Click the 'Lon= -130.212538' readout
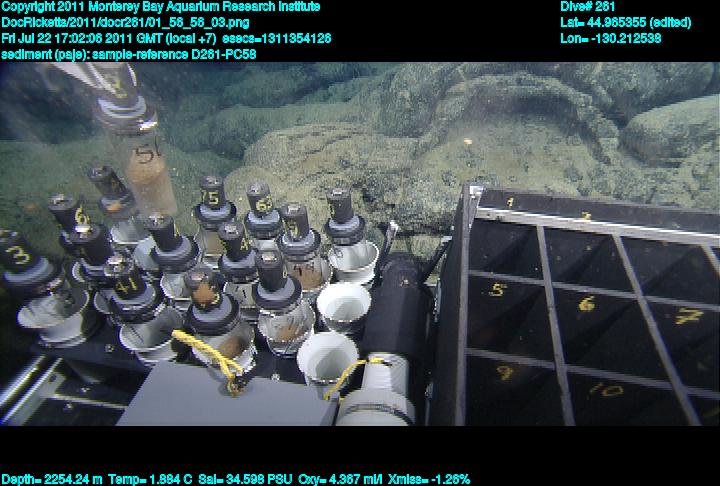The height and width of the screenshot is (486, 720). point(611,38)
